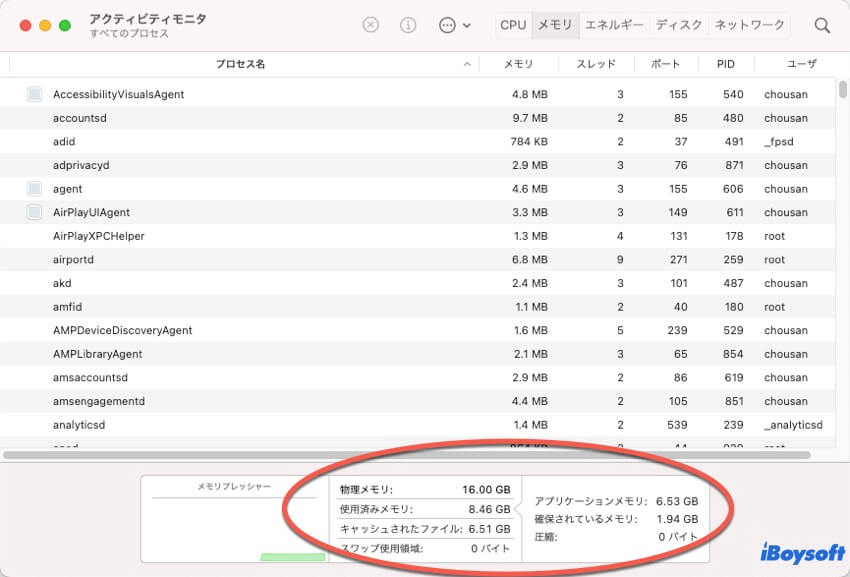Expand the chevron beside the ellipsis button
850x577 pixels.
click(x=467, y=25)
